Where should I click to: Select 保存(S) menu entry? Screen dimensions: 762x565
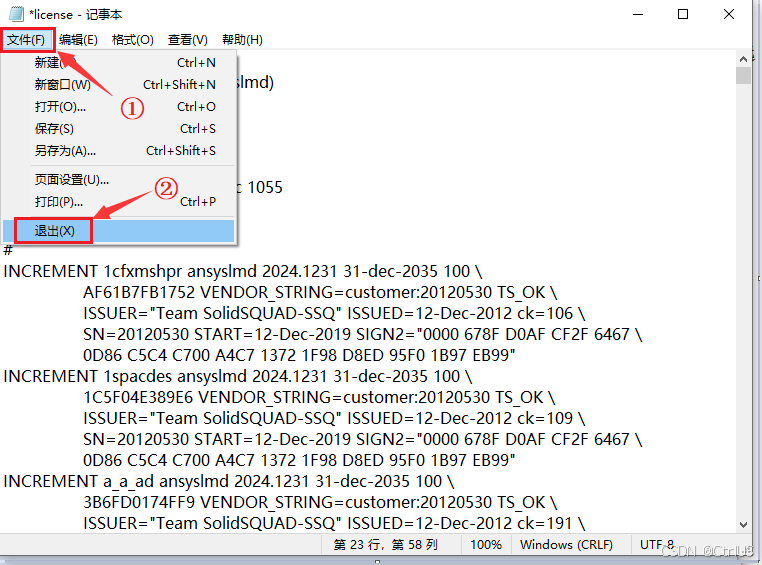[x=119, y=129]
